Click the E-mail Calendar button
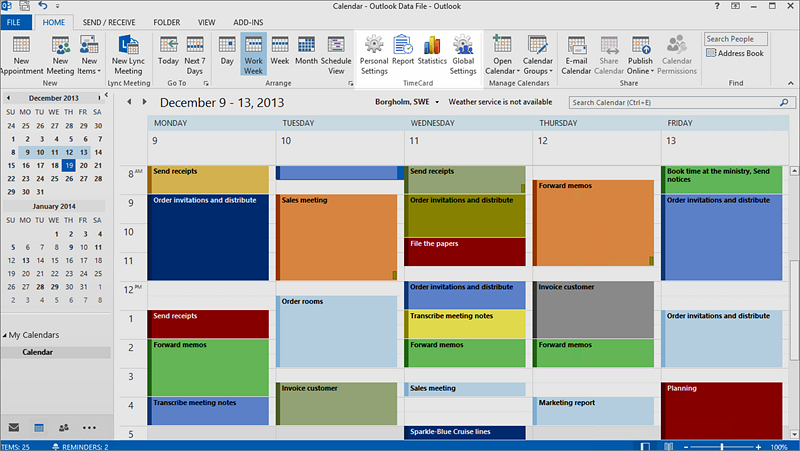 576,54
